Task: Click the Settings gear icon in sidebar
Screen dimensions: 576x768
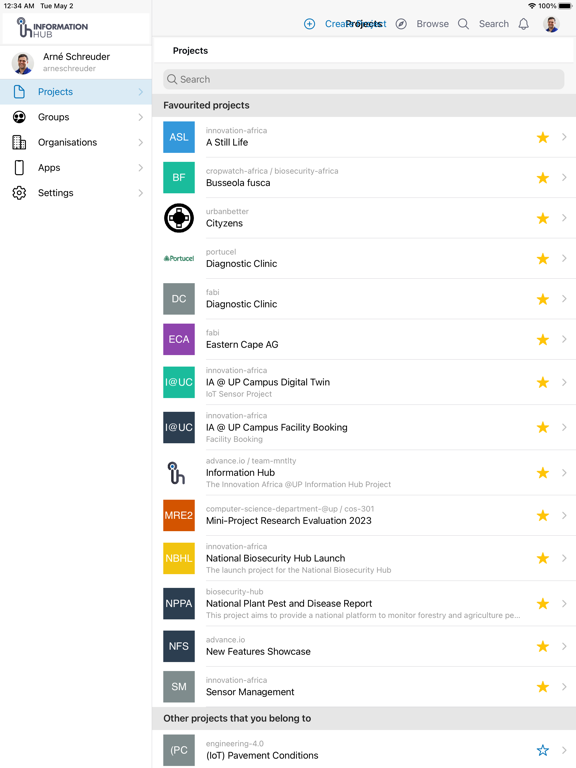Action: (19, 192)
